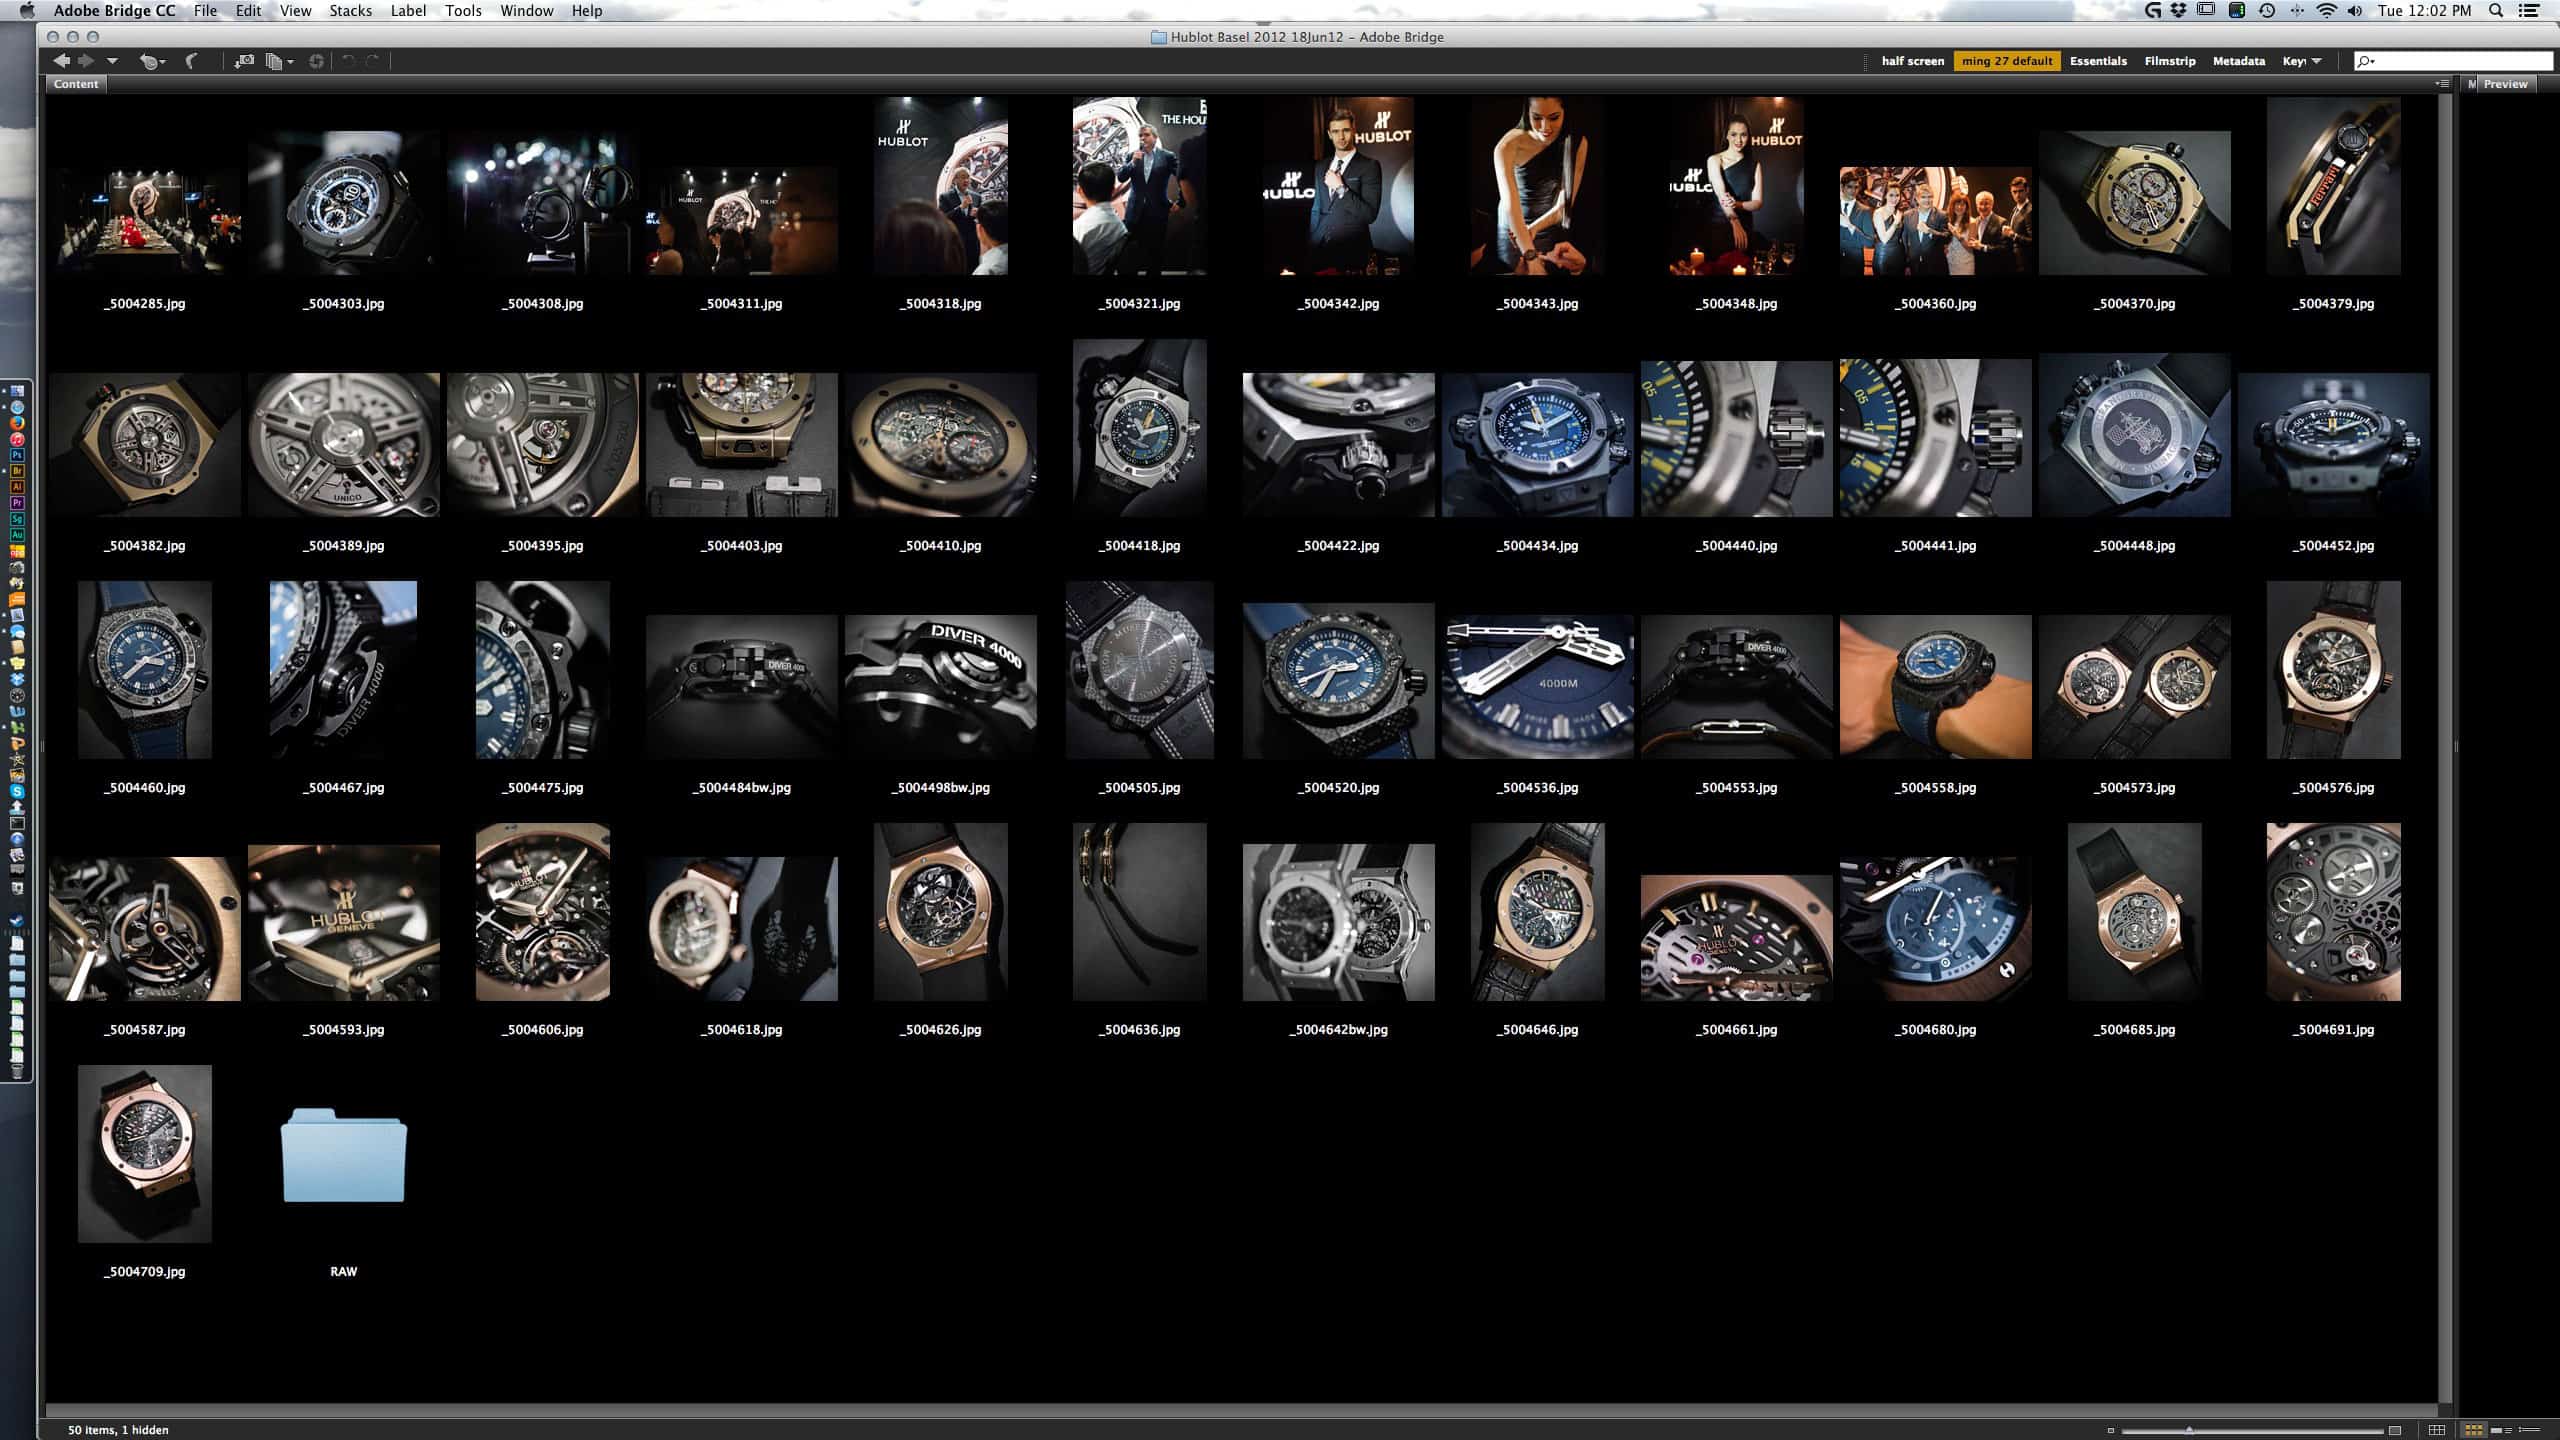This screenshot has height=1440, width=2560.
Task: Switch to Filmstrip workspace
Action: pos(2169,61)
